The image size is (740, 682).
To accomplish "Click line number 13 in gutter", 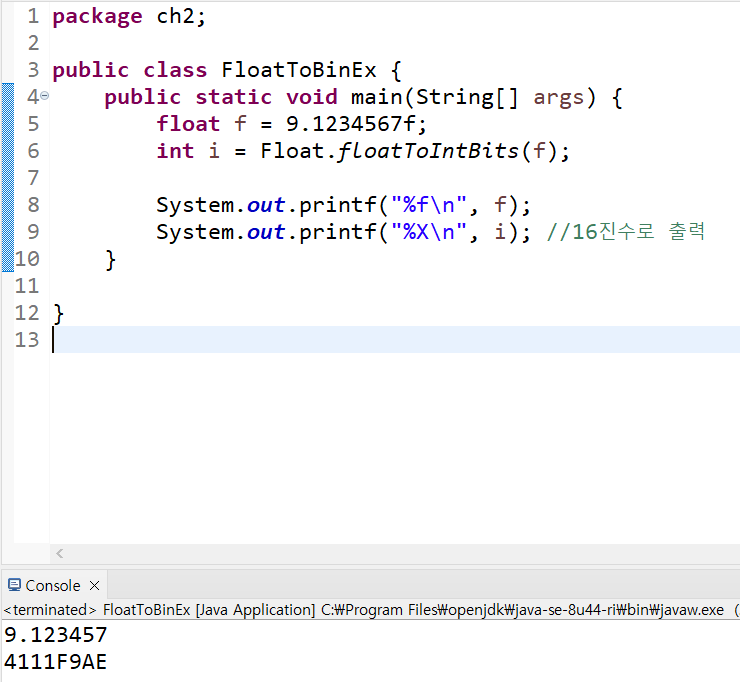I will tap(27, 339).
